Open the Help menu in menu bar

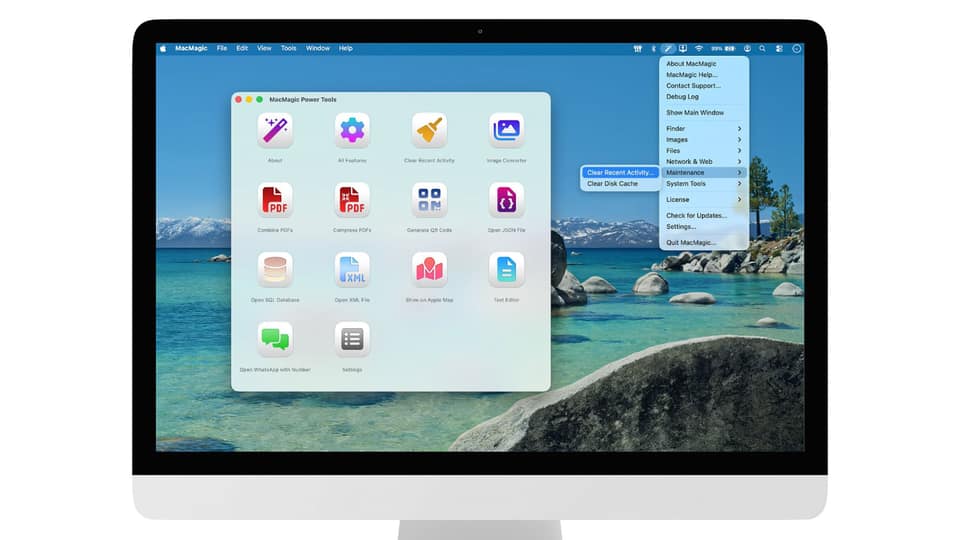345,48
